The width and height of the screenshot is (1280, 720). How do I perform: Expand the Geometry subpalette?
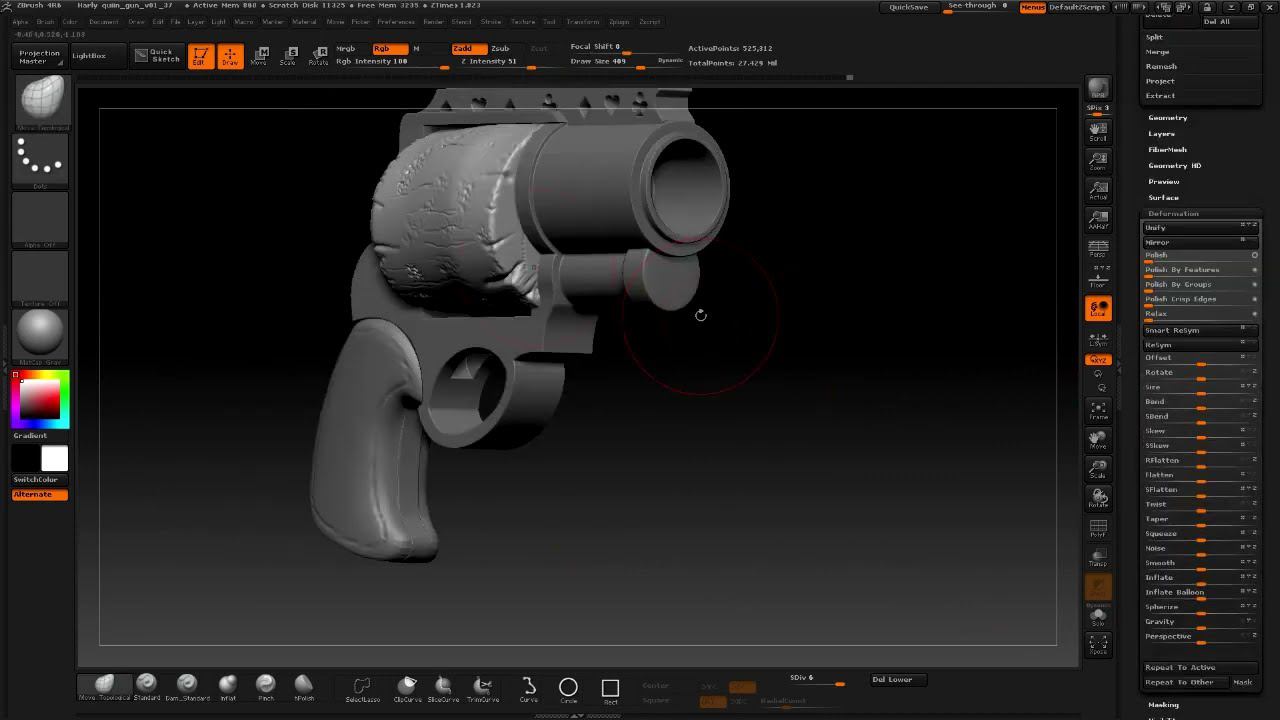(x=1167, y=118)
